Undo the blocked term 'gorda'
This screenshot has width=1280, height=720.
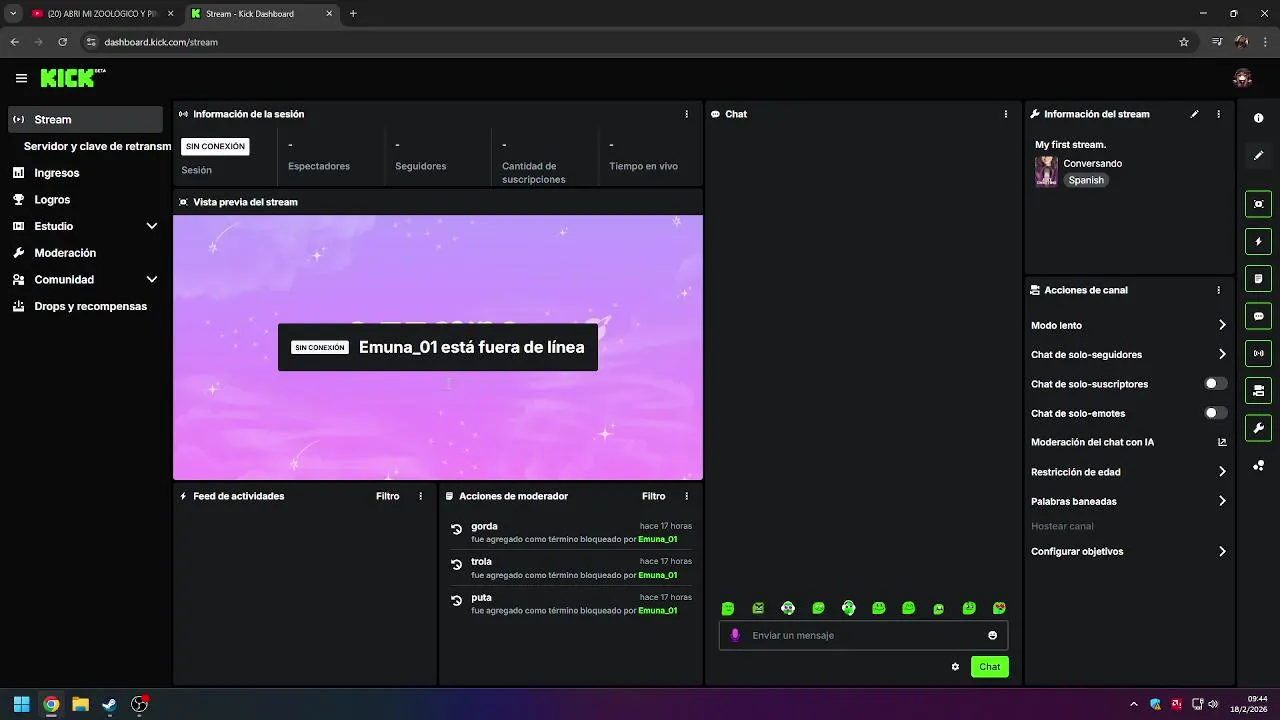pyautogui.click(x=456, y=530)
